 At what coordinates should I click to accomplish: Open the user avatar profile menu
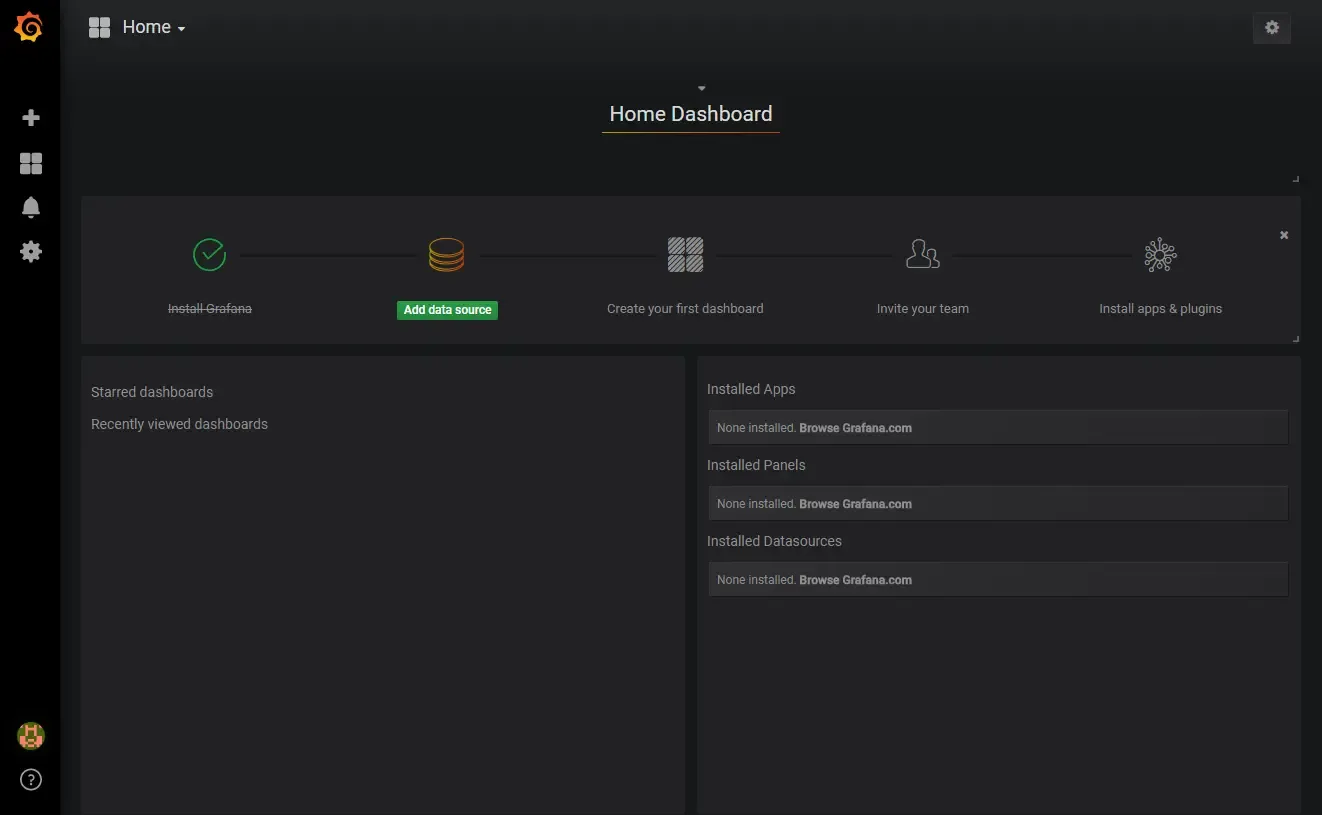coord(31,736)
